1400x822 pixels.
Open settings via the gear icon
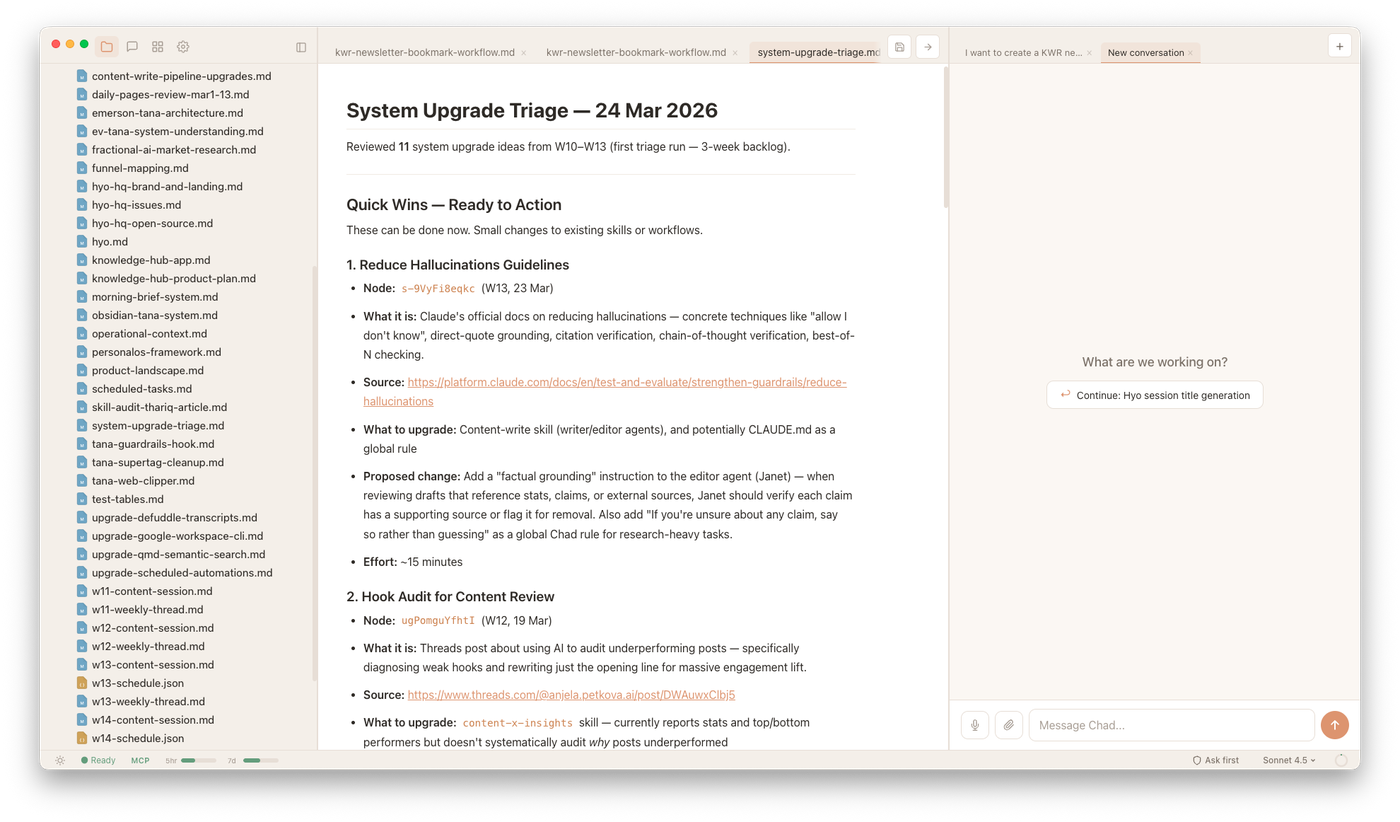click(x=183, y=46)
